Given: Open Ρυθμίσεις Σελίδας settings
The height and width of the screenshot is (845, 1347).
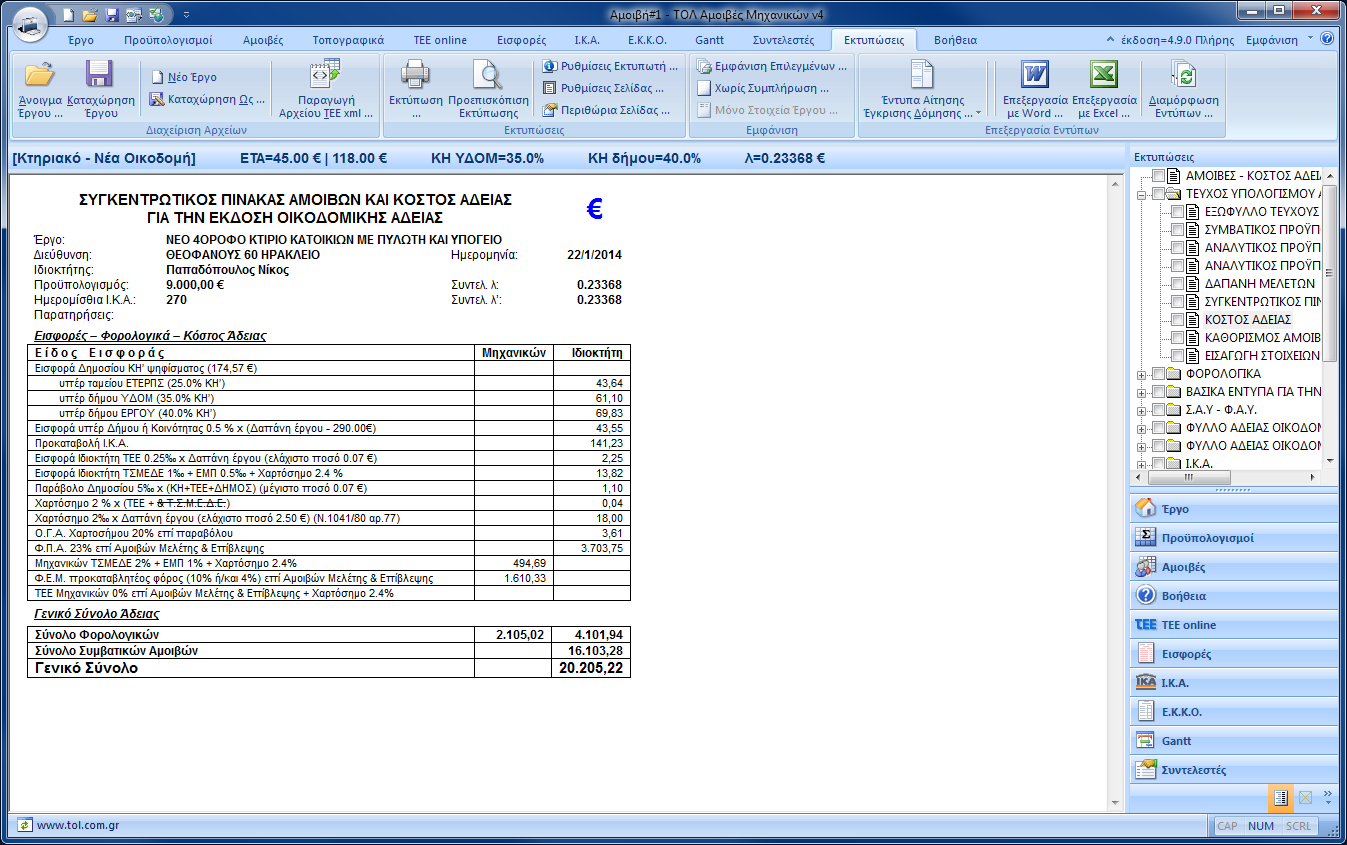Looking at the screenshot, I should pos(603,88).
